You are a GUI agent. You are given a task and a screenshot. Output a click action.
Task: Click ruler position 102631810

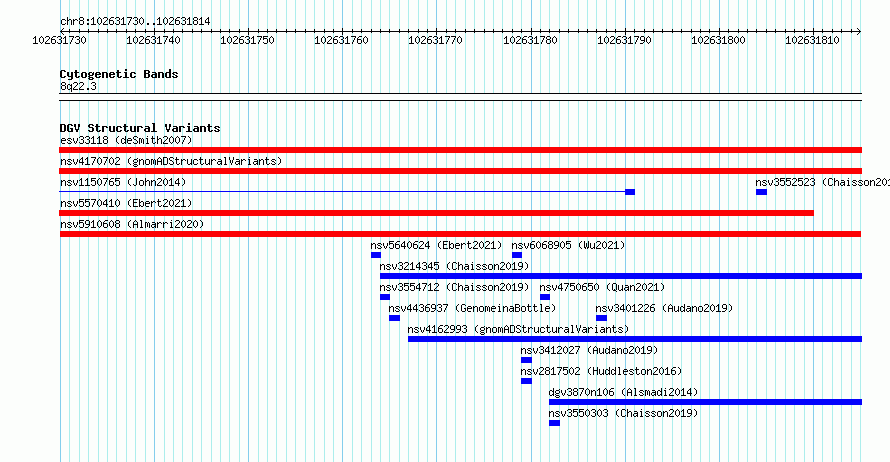pyautogui.click(x=813, y=40)
